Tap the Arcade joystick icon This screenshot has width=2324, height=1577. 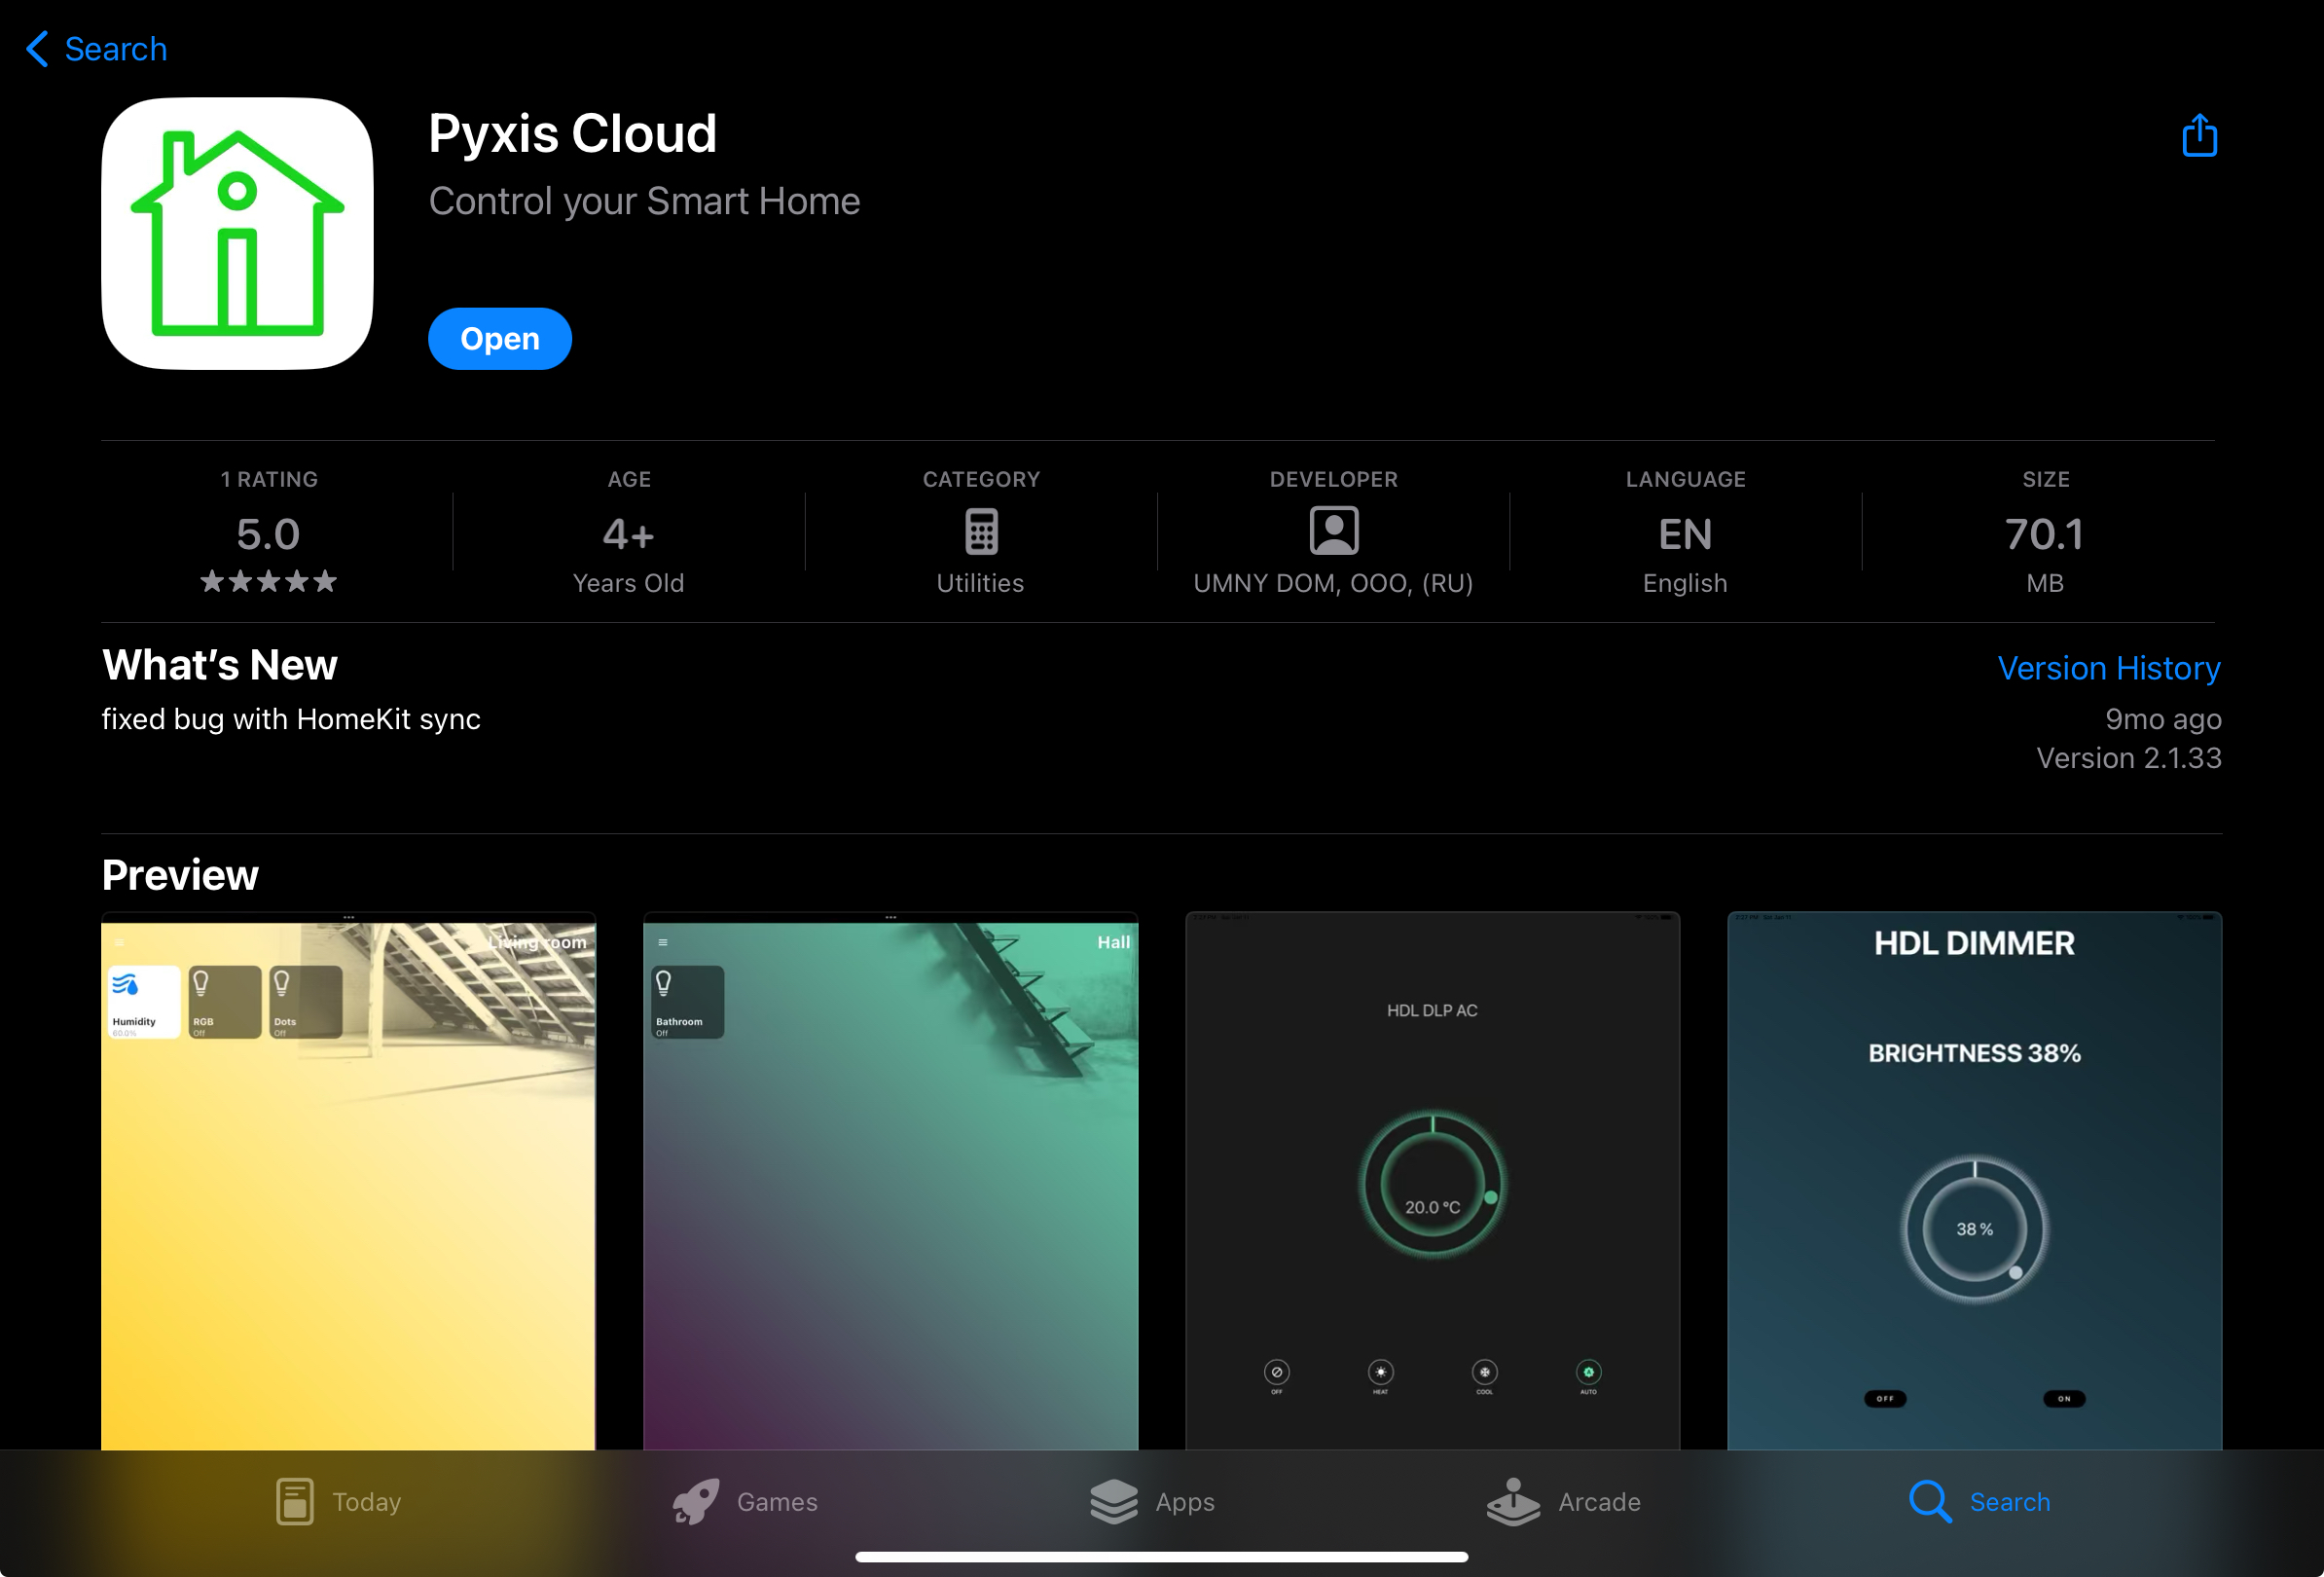coord(1512,1501)
